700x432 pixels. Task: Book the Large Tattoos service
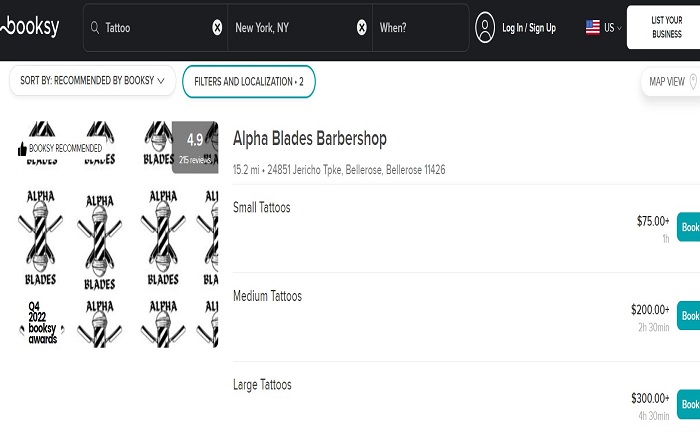688,404
